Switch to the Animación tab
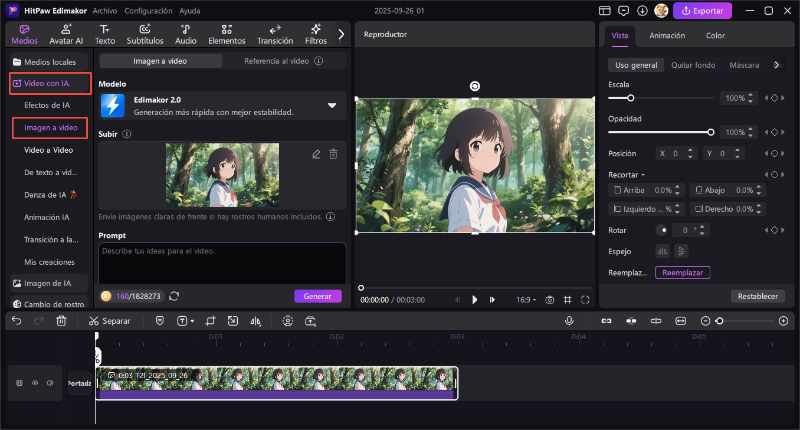 click(x=667, y=35)
